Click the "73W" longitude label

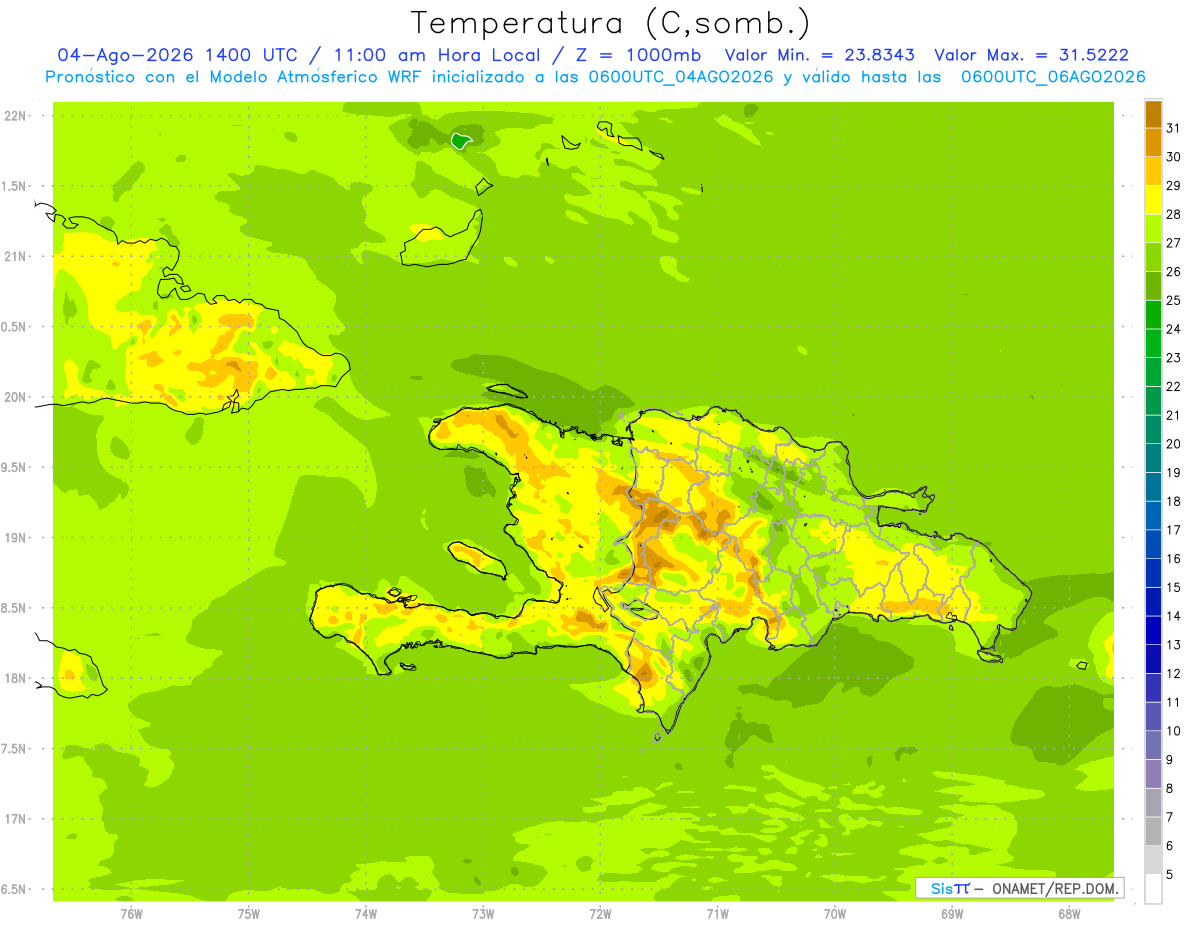483,913
